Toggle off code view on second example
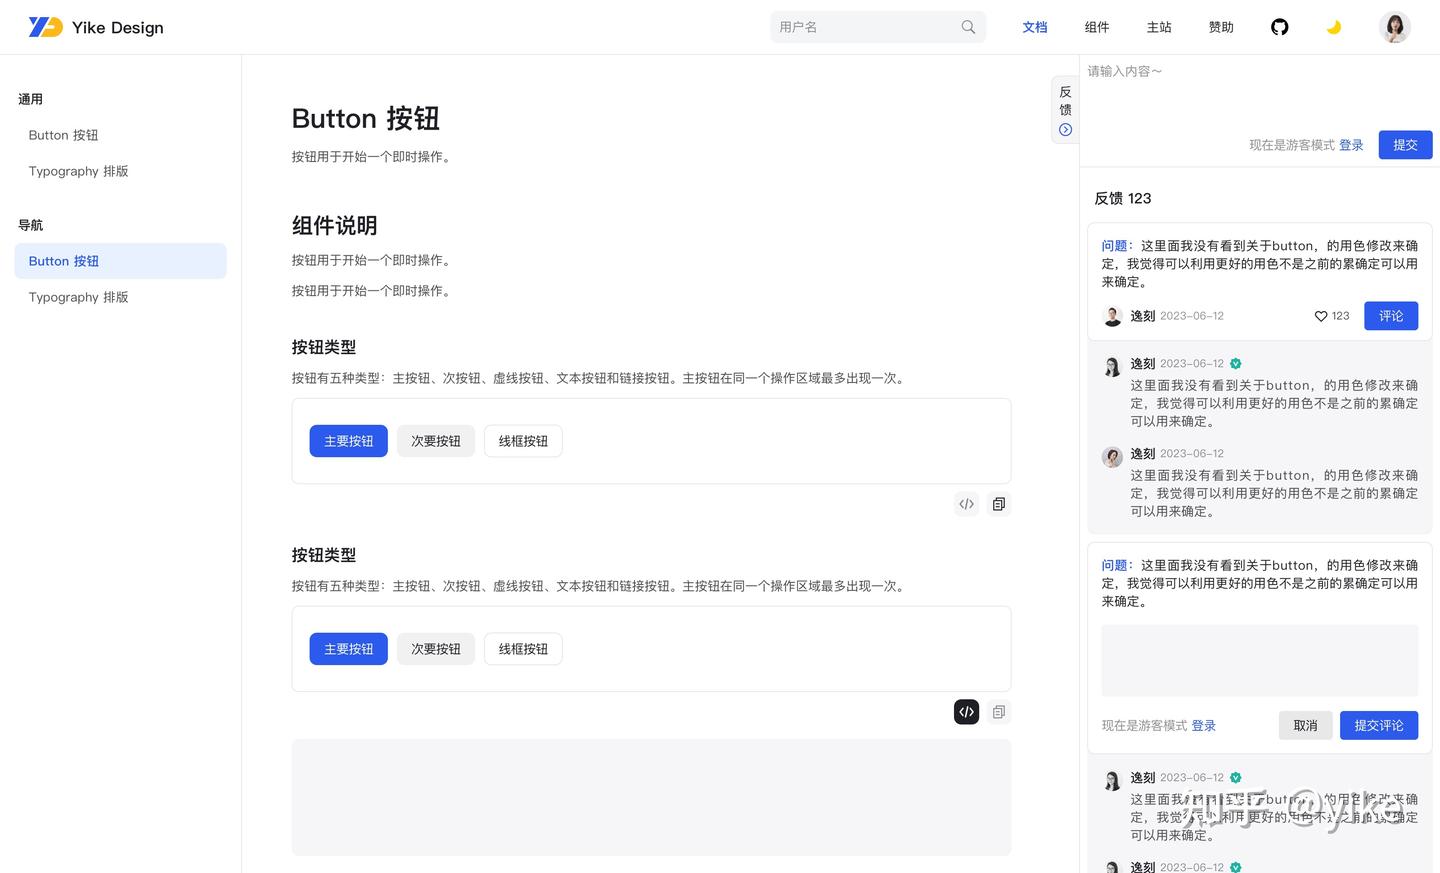This screenshot has width=1440, height=873. click(965, 711)
